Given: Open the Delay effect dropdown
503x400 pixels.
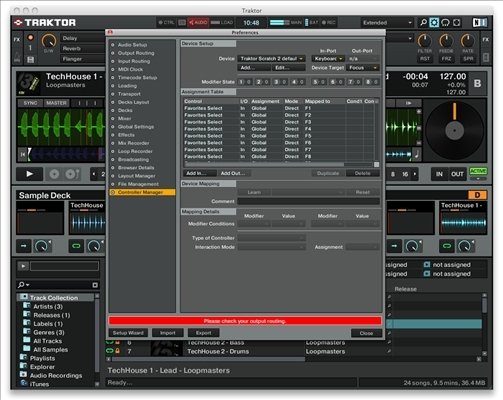Looking at the screenshot, I should point(83,38).
